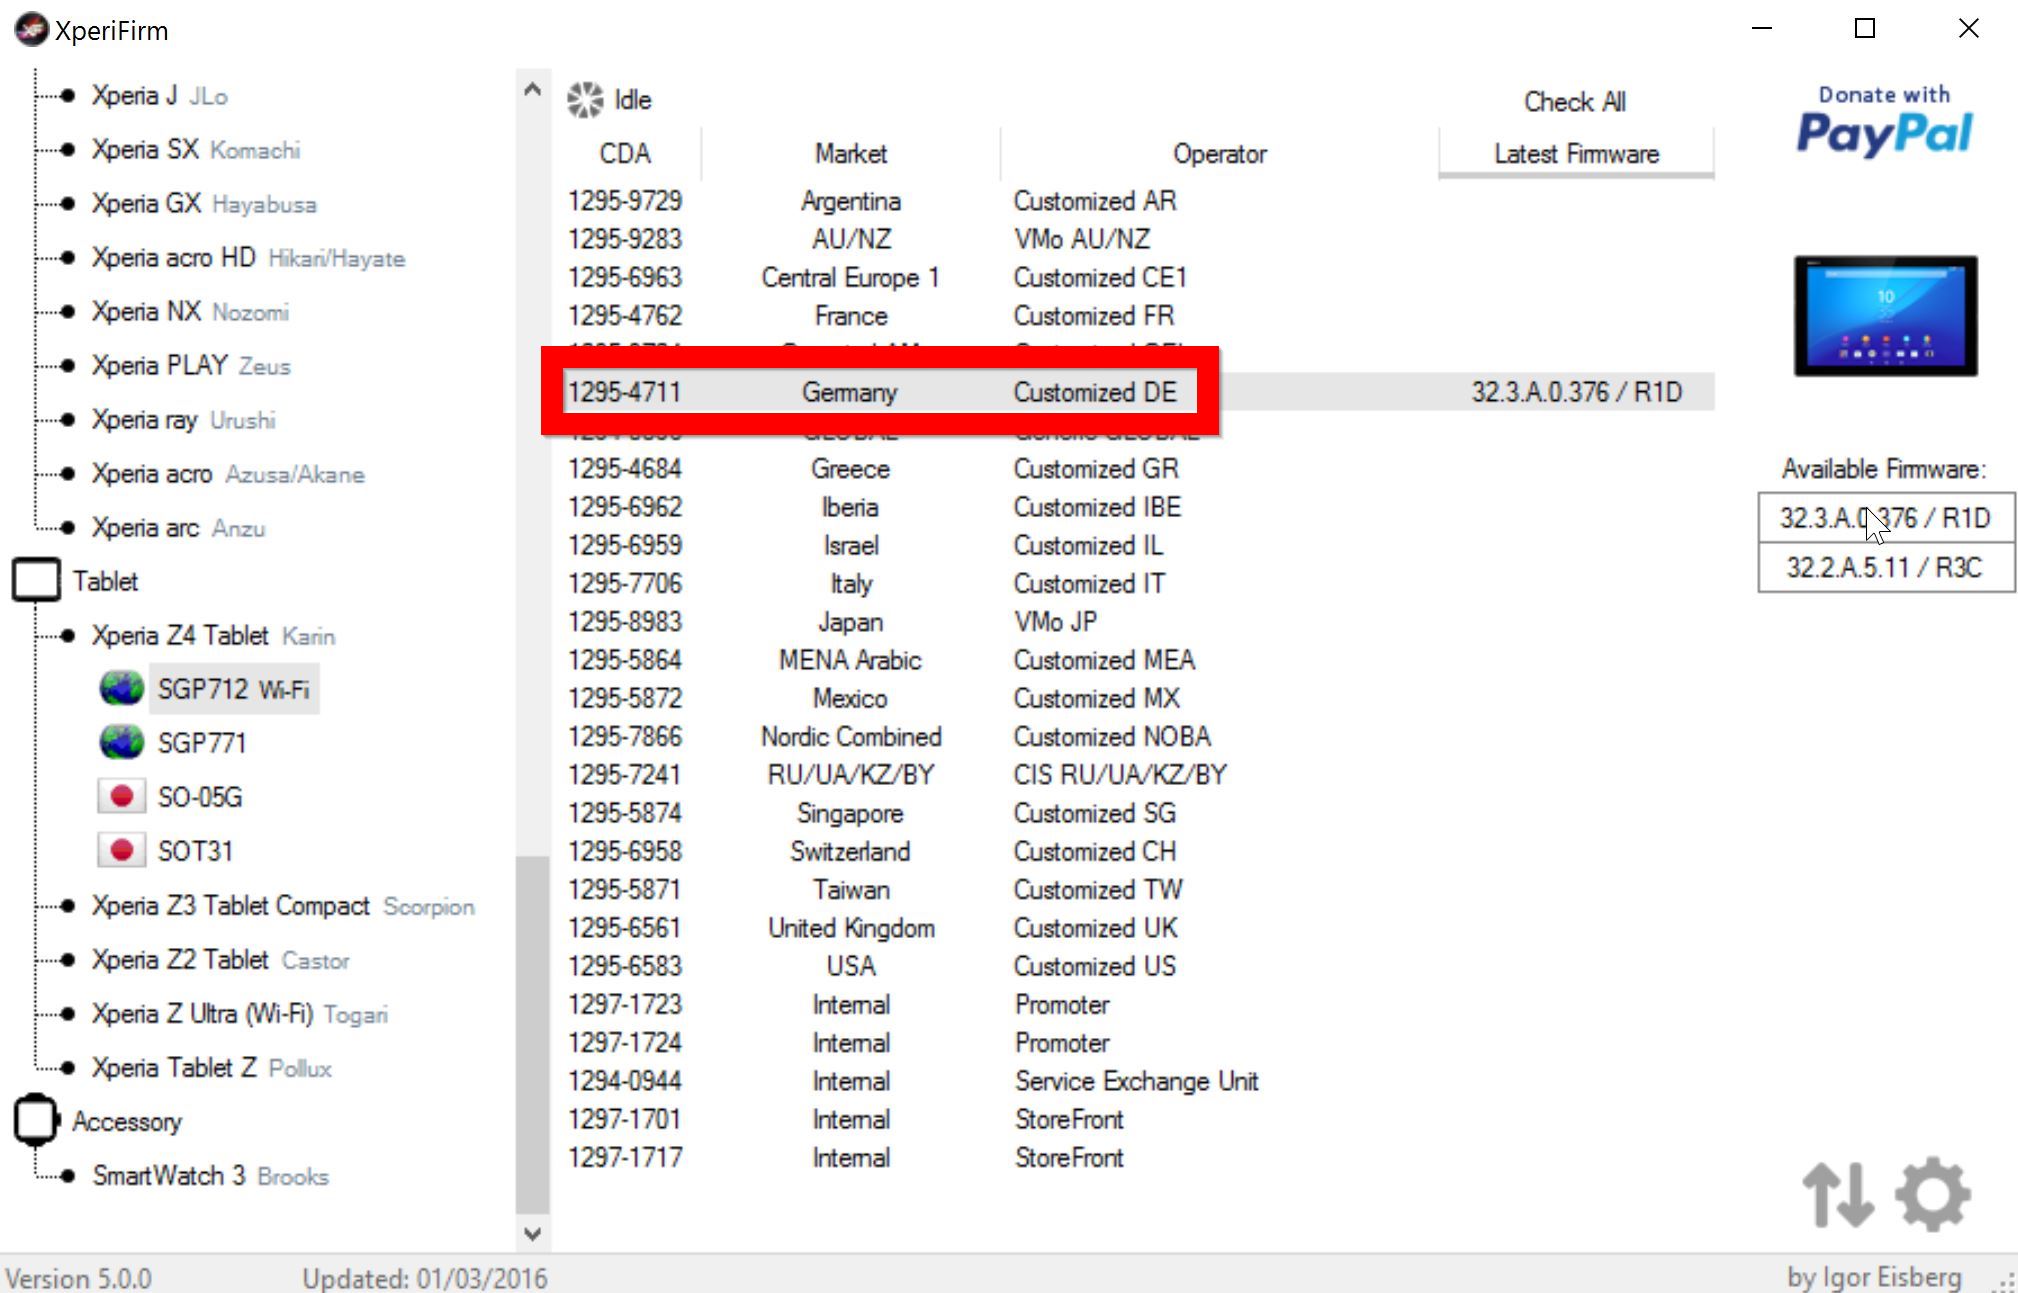This screenshot has height=1293, width=2018.
Task: Select the RU/UA/KZ/BY CIS row
Action: (x=1137, y=775)
